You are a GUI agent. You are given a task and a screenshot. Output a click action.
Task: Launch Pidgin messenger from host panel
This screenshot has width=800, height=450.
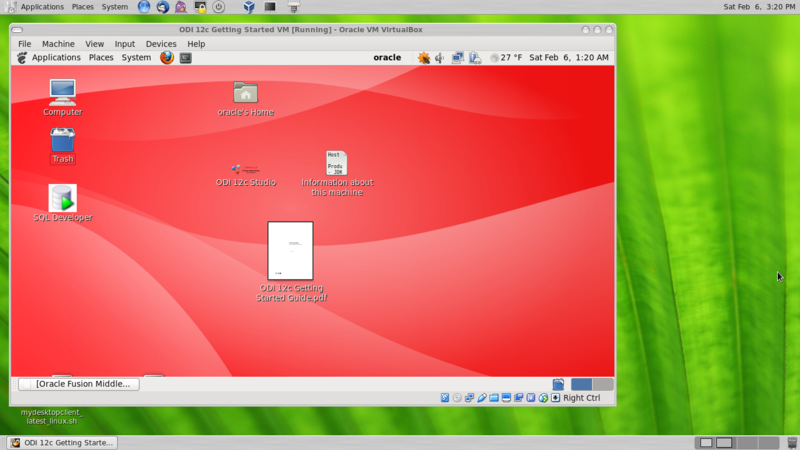click(x=181, y=7)
